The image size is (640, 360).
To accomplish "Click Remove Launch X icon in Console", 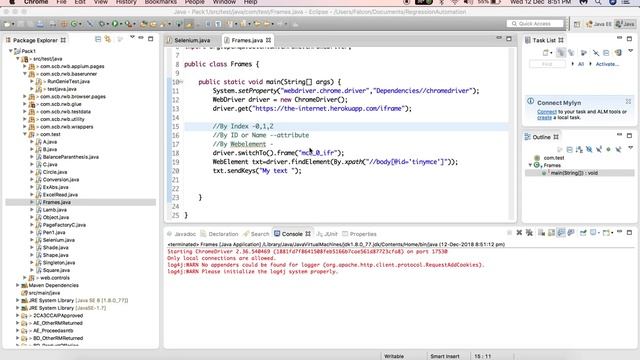I will click(x=519, y=233).
